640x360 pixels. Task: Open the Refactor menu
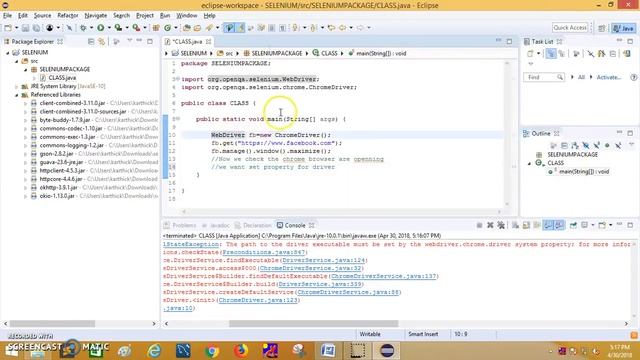coord(68,16)
